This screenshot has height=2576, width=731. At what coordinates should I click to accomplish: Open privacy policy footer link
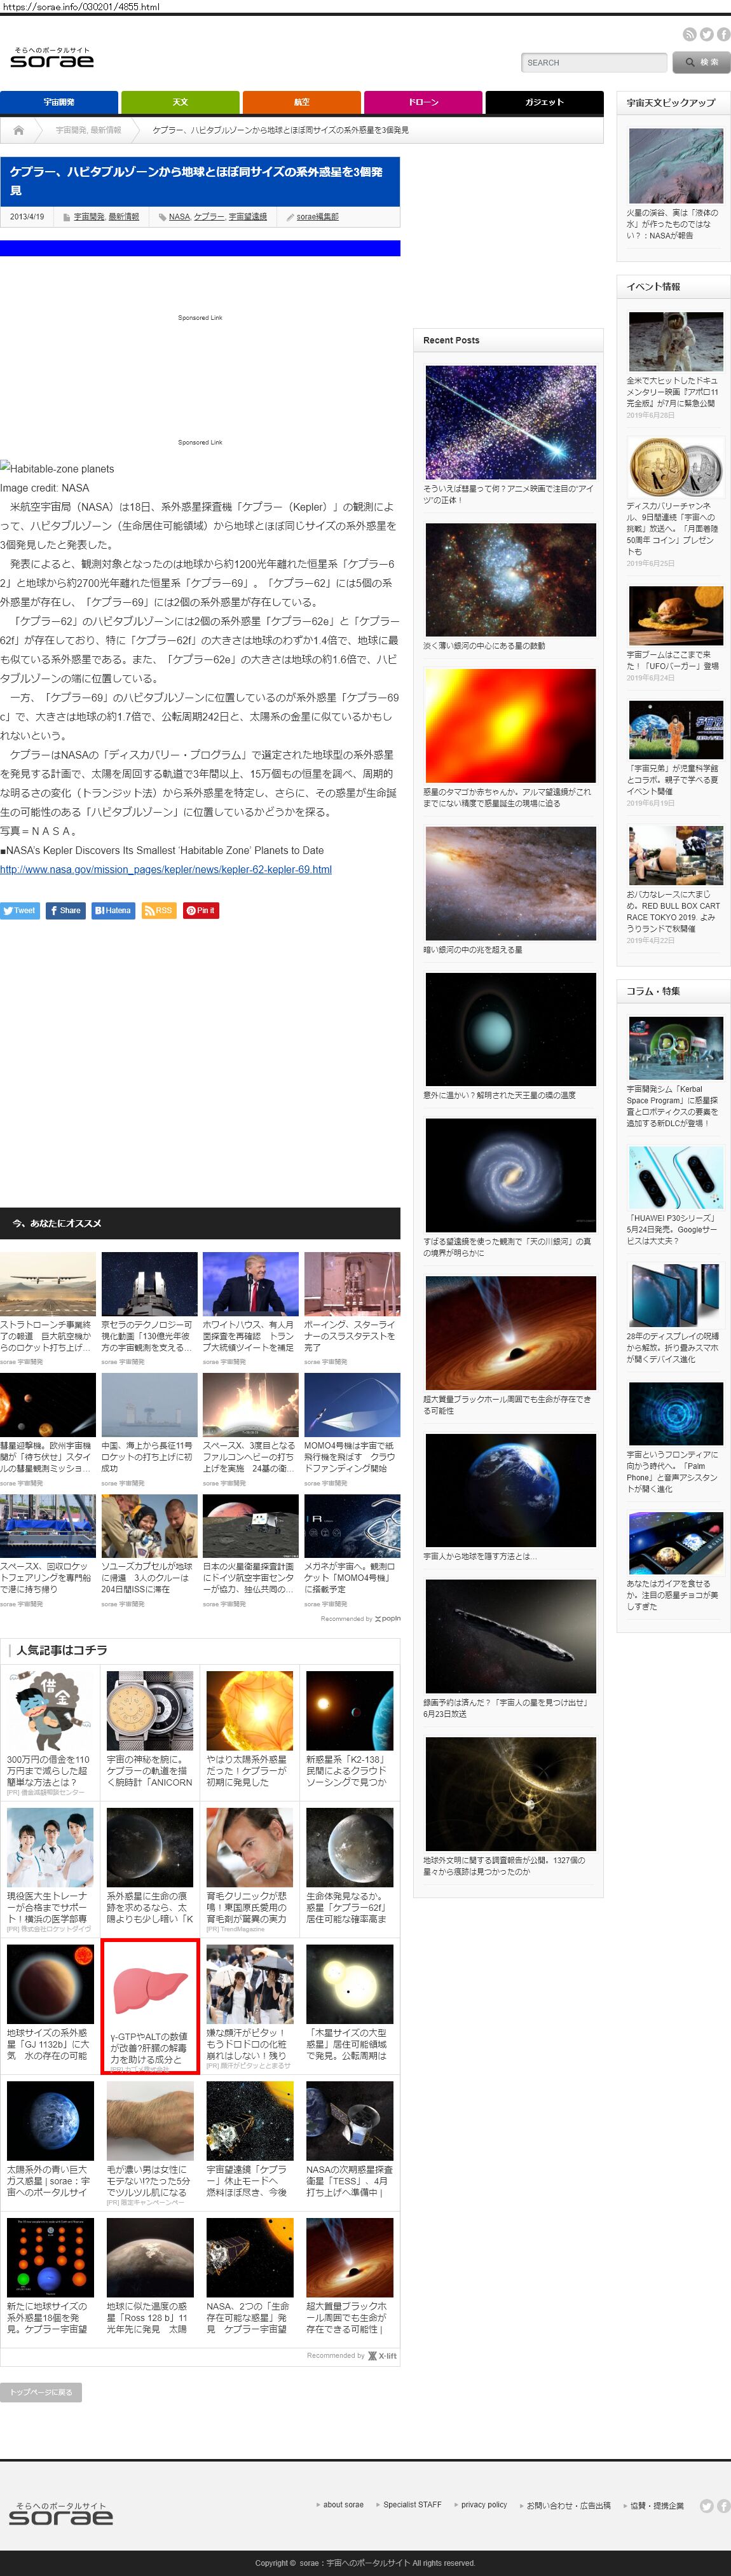[484, 2505]
